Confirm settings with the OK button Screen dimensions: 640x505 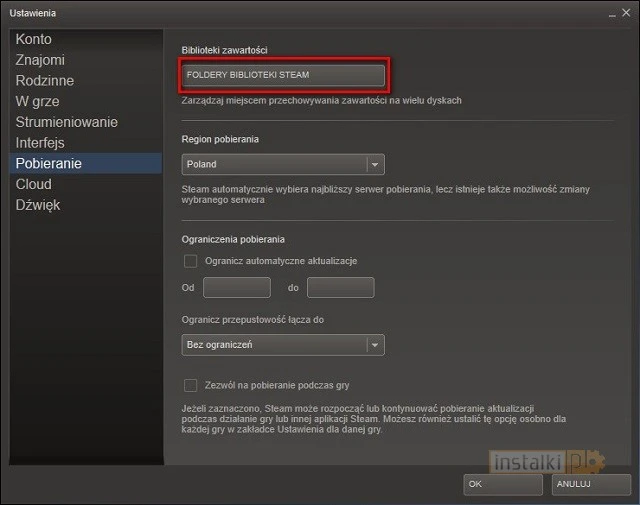point(503,485)
